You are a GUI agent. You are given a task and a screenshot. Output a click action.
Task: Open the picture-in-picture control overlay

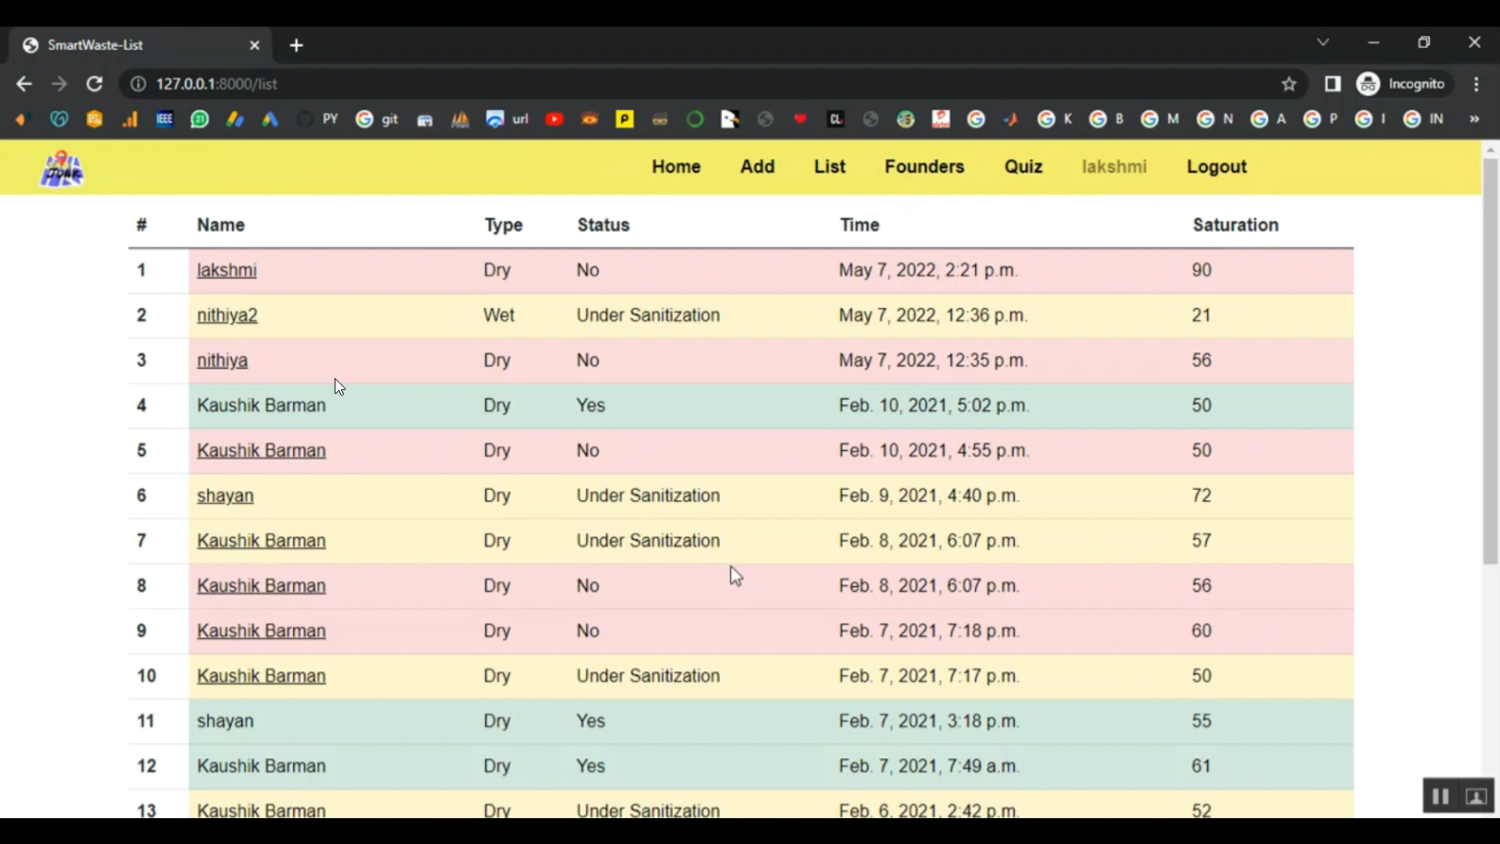click(x=1476, y=795)
